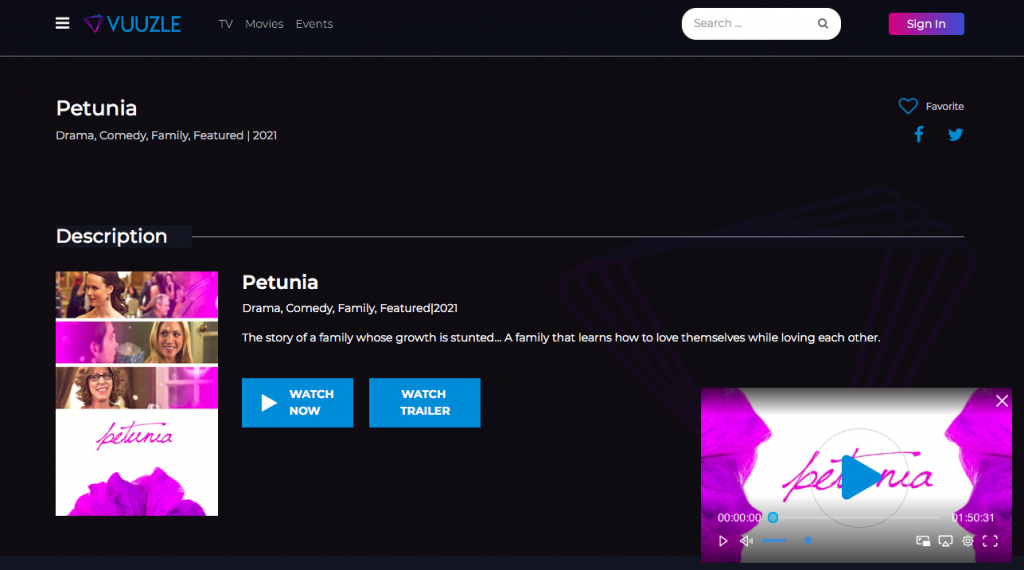Screen dimensions: 1024x570
Task: Share on Twitter
Action: 955,134
